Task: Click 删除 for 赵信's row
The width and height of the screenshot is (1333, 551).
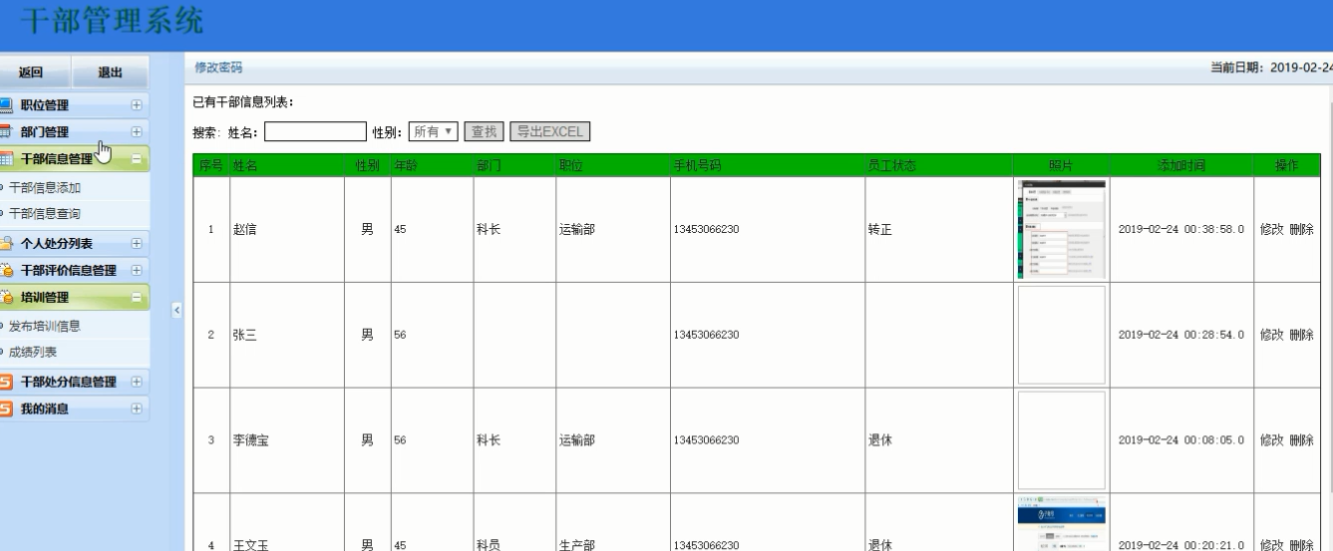Action: (1301, 229)
